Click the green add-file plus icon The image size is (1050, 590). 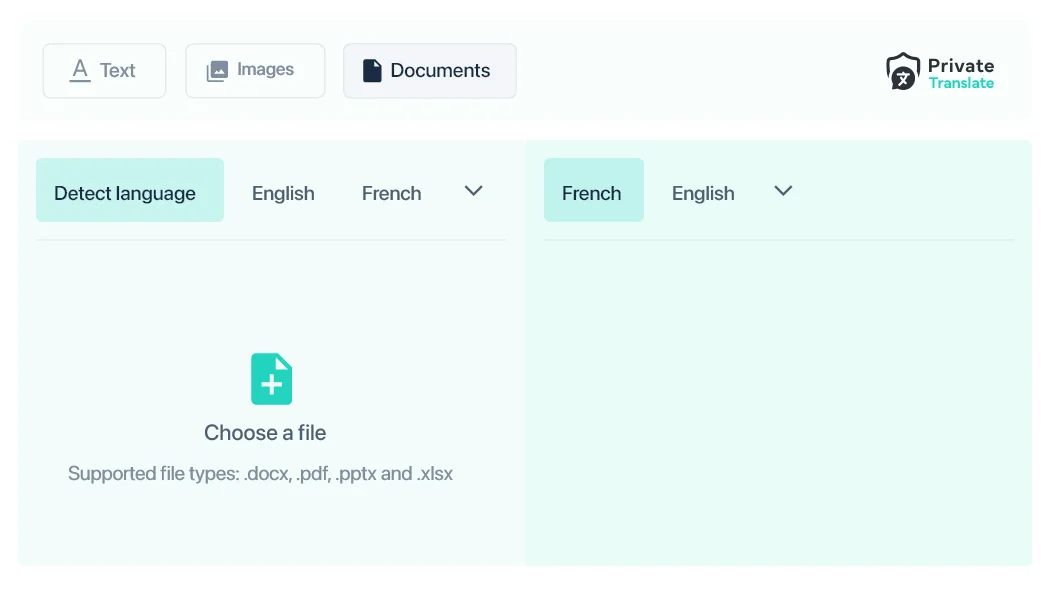click(x=271, y=379)
